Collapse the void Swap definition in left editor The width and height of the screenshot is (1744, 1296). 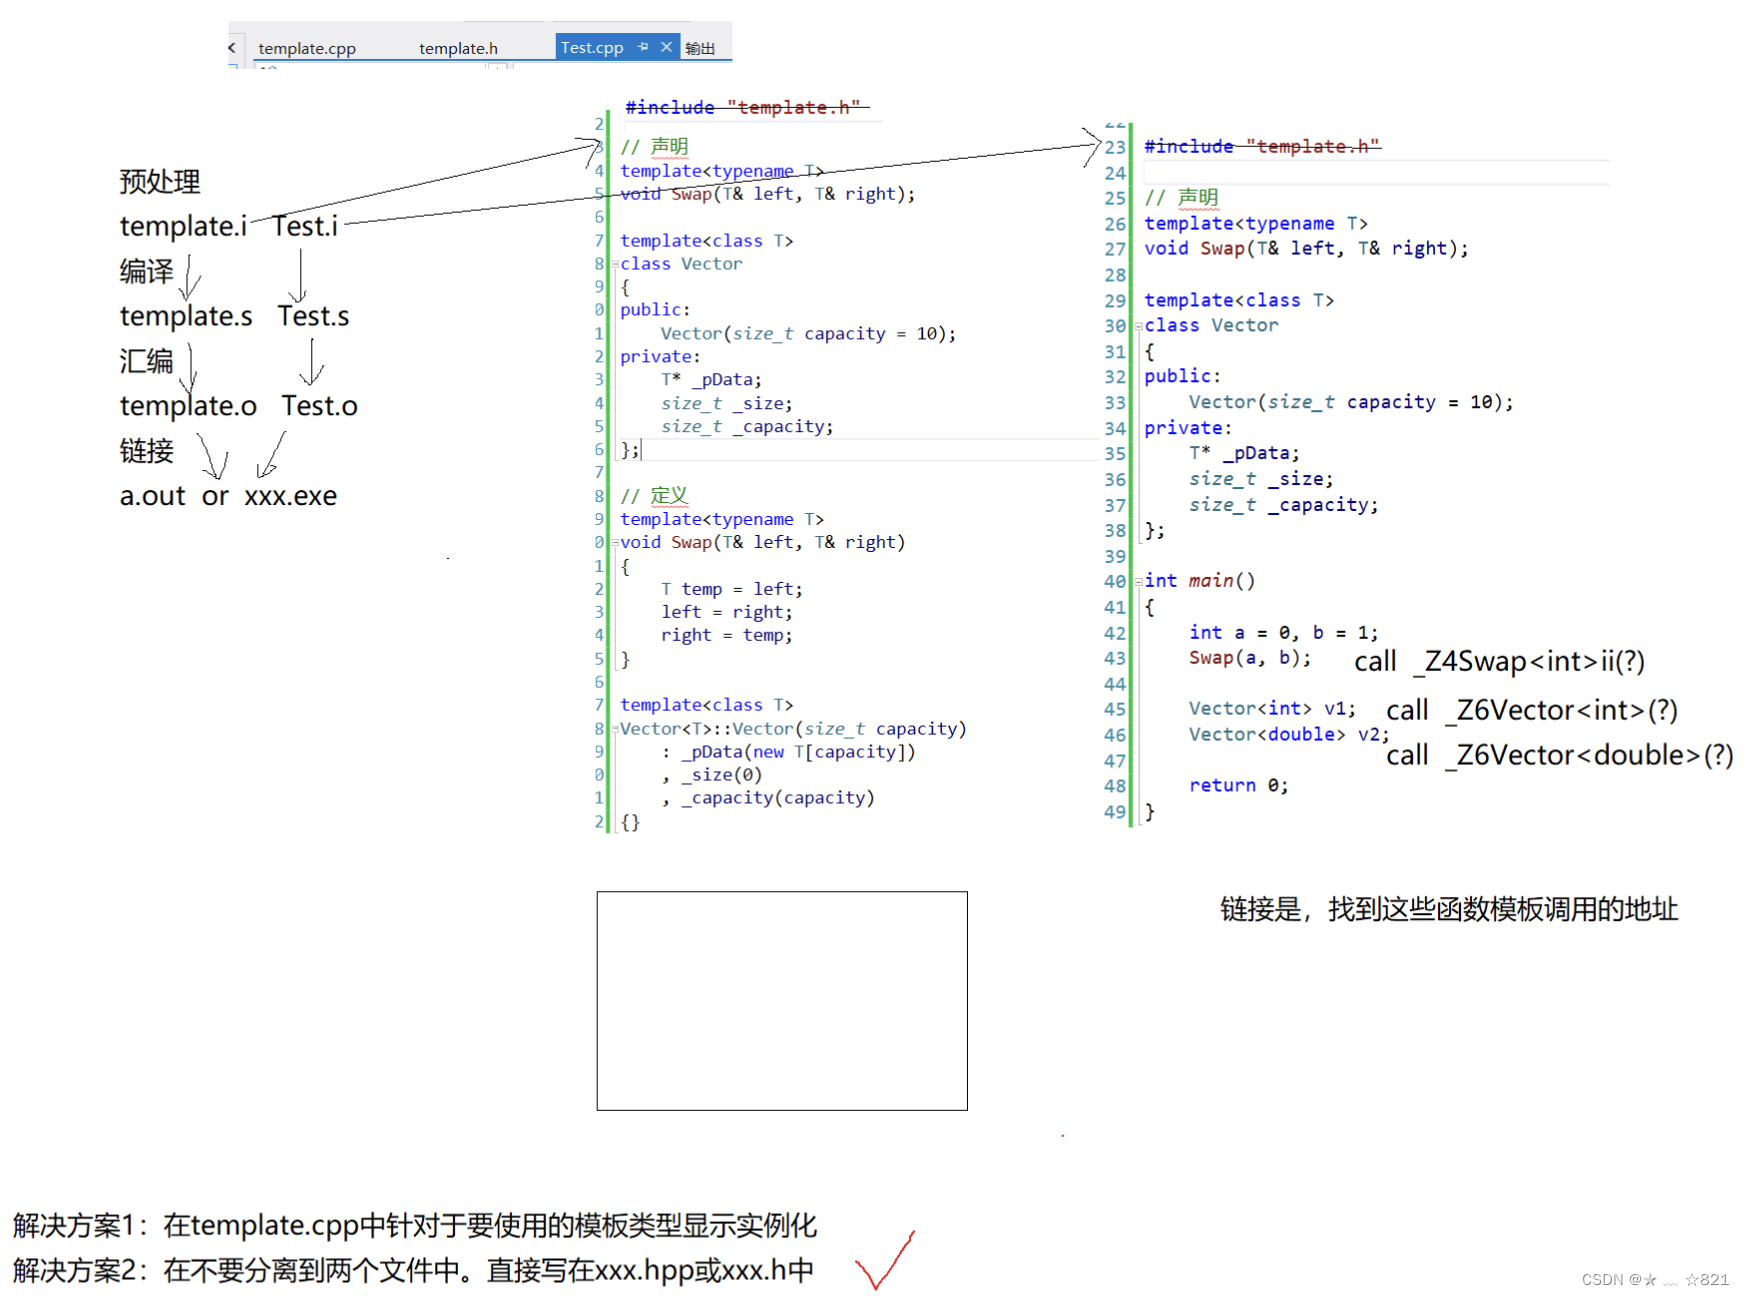click(615, 542)
